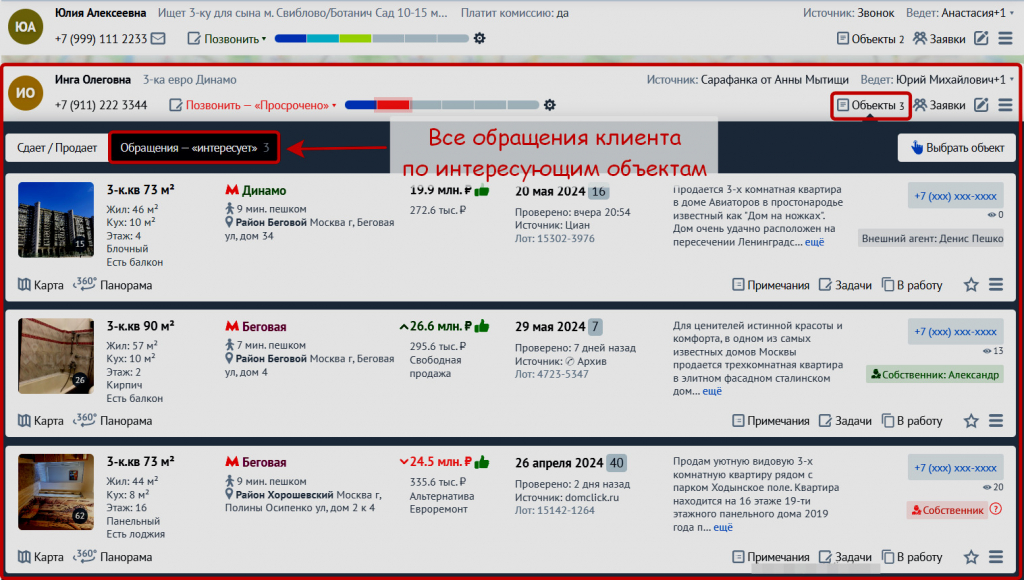Reveal hidden phone number on 24.5 млн listing
1024x580 pixels.
(955, 468)
